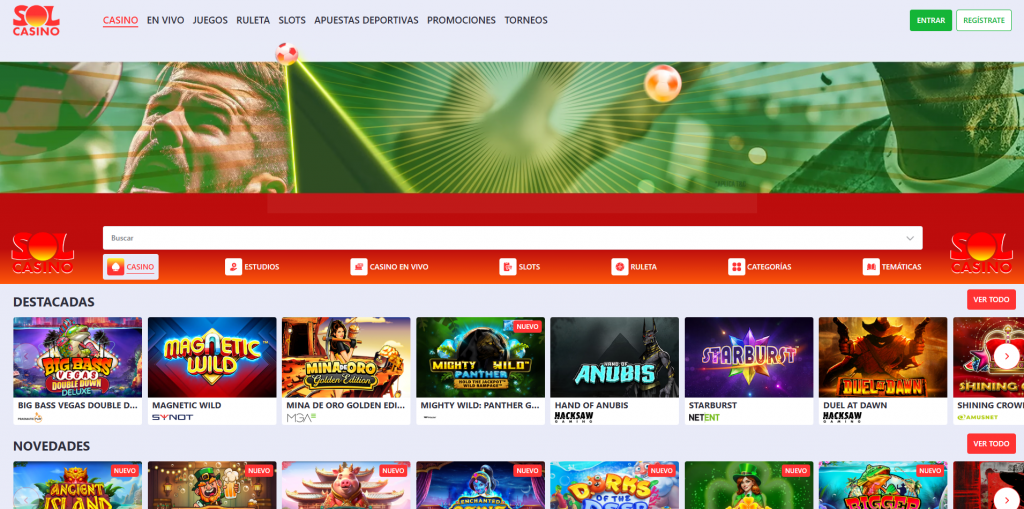The width and height of the screenshot is (1024, 509).
Task: Navigate to APUESTAS DEPORTIVAS
Action: tap(366, 20)
